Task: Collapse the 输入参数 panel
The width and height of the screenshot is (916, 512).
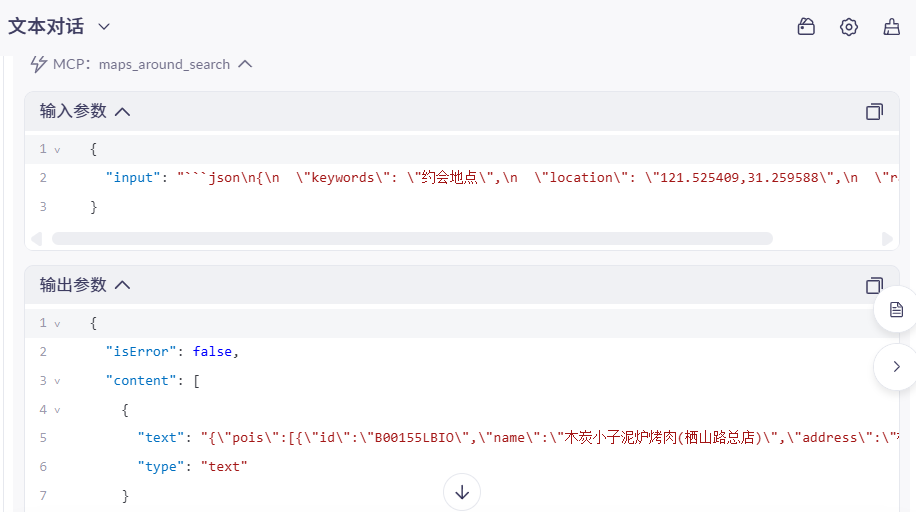Action: (122, 112)
